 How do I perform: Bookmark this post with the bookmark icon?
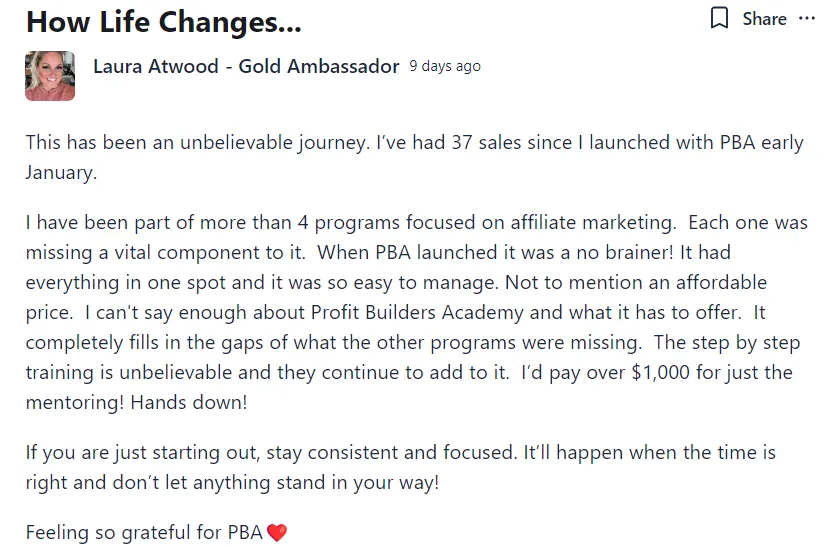719,18
